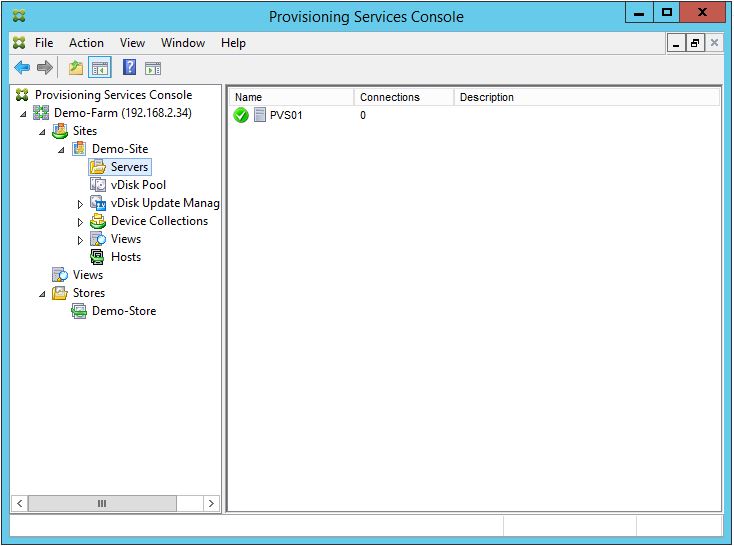The height and width of the screenshot is (546, 734).
Task: Click the console icon in the menu bar
Action: (x=19, y=43)
